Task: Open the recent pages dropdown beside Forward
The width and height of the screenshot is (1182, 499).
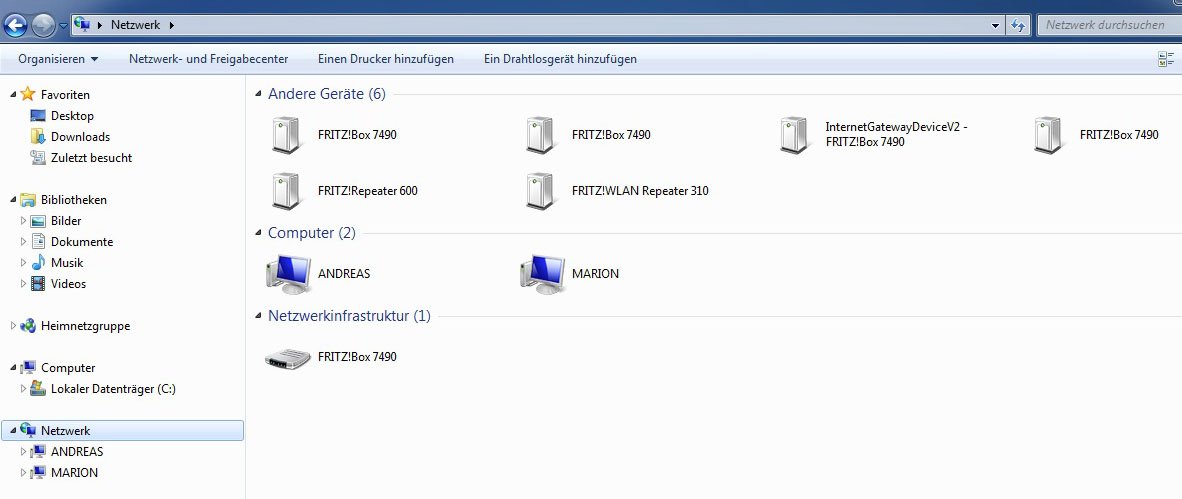Action: [63, 26]
